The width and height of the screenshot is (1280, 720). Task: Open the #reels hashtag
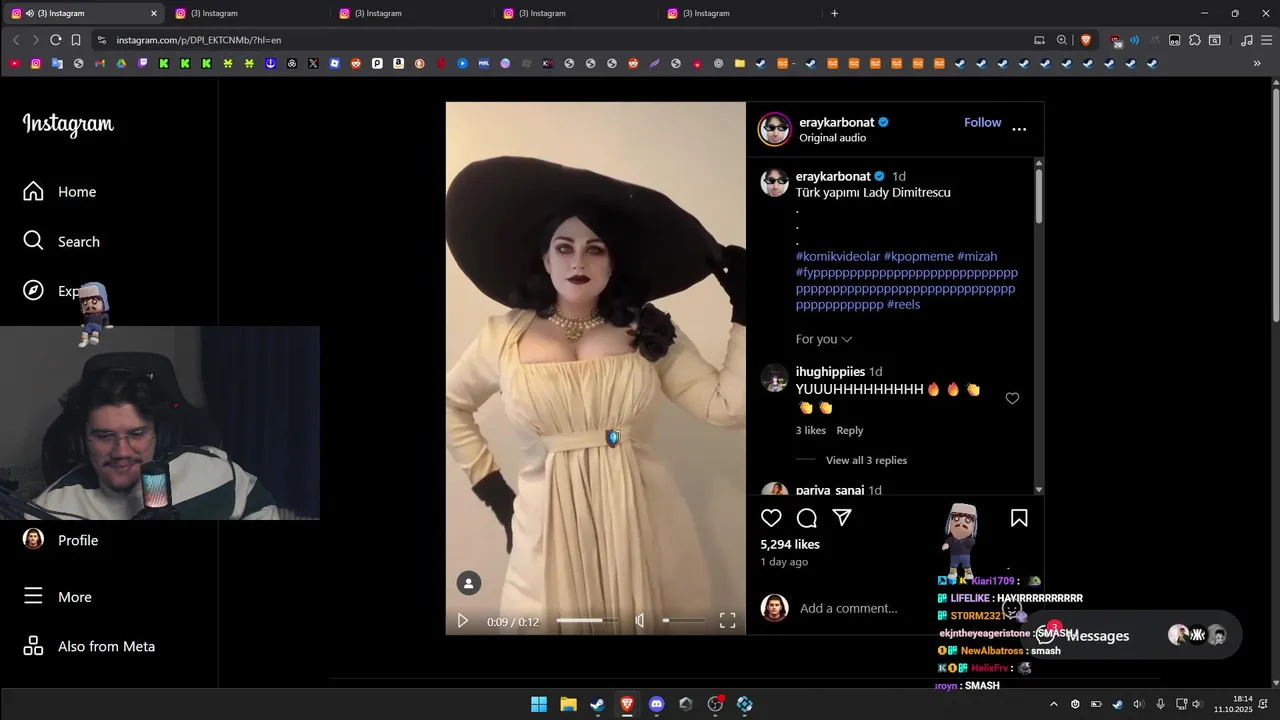tap(903, 304)
